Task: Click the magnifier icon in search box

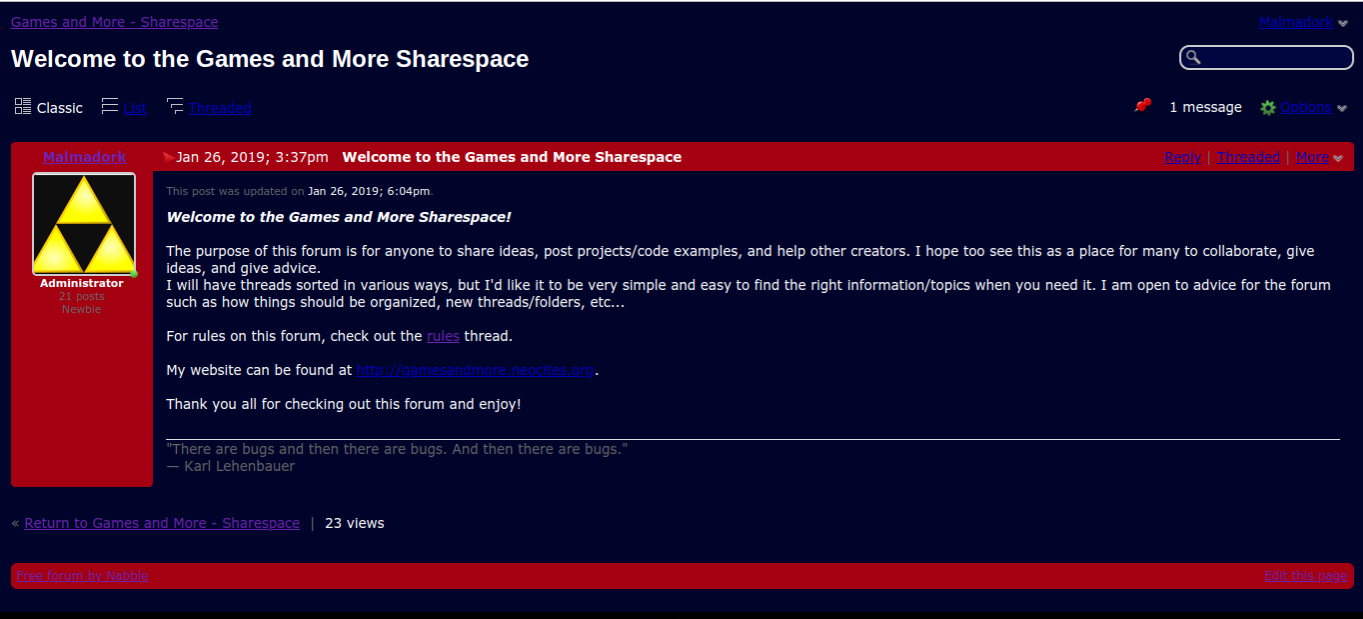Action: click(1192, 58)
